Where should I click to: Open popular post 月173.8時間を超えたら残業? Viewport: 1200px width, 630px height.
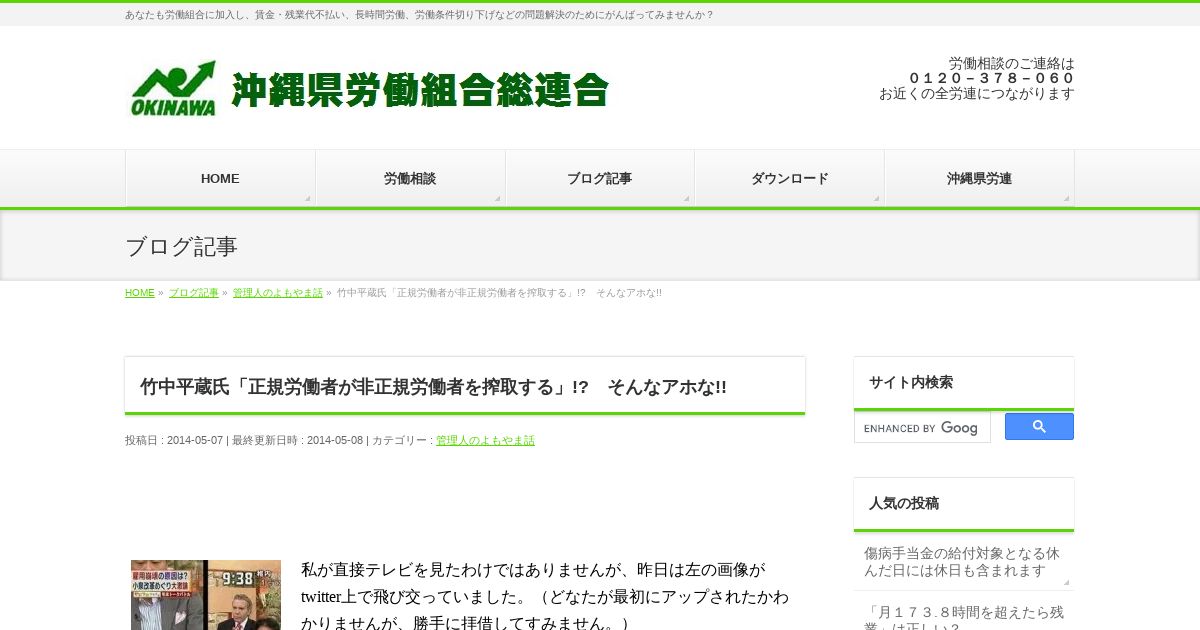pyautogui.click(x=962, y=618)
